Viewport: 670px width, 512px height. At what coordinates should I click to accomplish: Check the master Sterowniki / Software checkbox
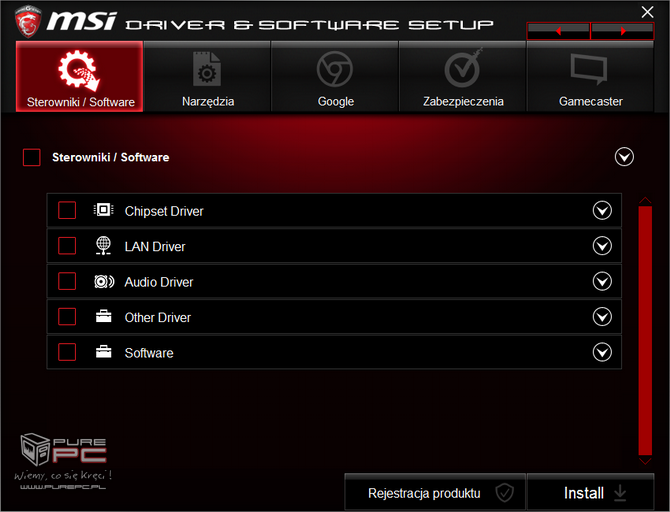(32, 157)
